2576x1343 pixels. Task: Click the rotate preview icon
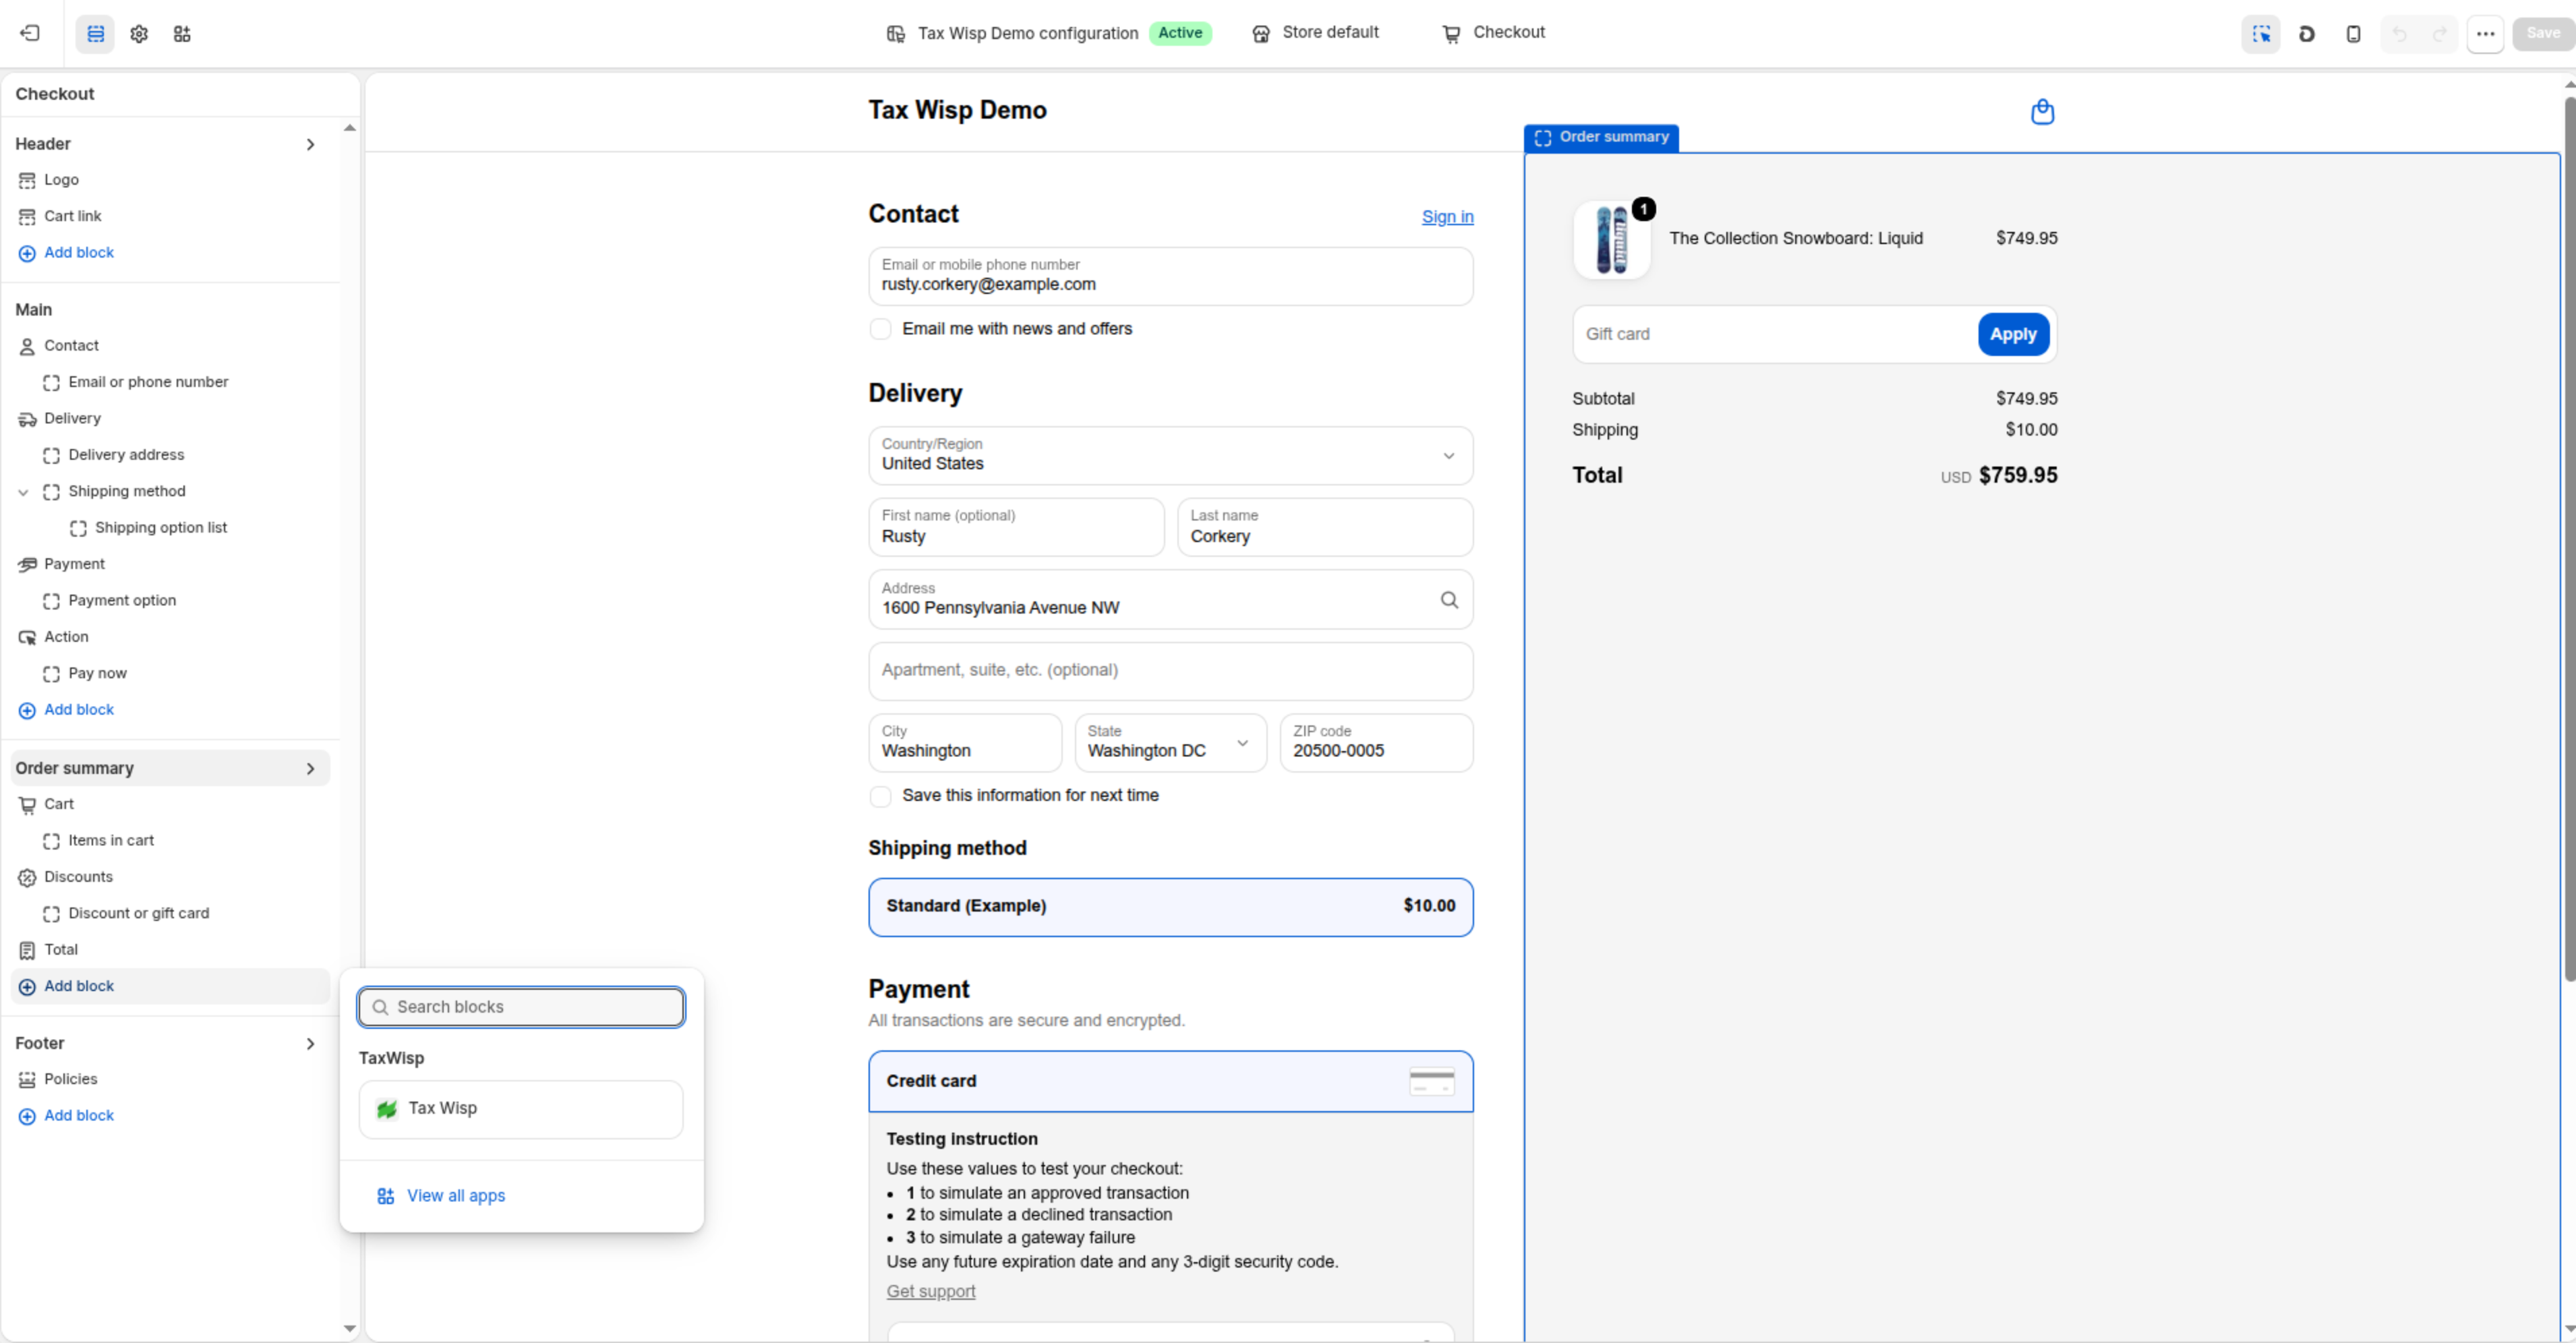coord(2307,33)
